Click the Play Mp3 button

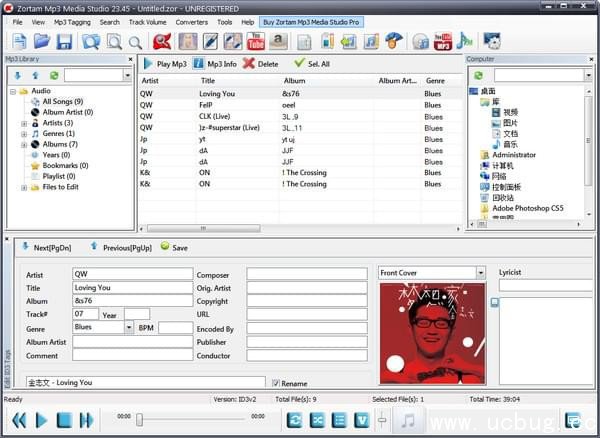click(165, 63)
